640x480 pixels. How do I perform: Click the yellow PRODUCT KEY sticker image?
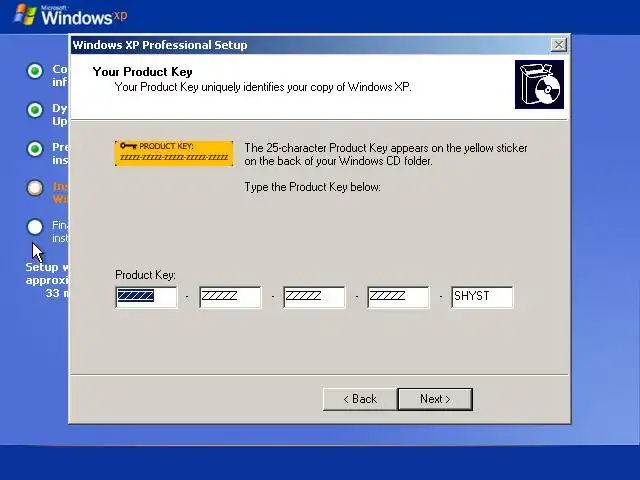tap(174, 153)
